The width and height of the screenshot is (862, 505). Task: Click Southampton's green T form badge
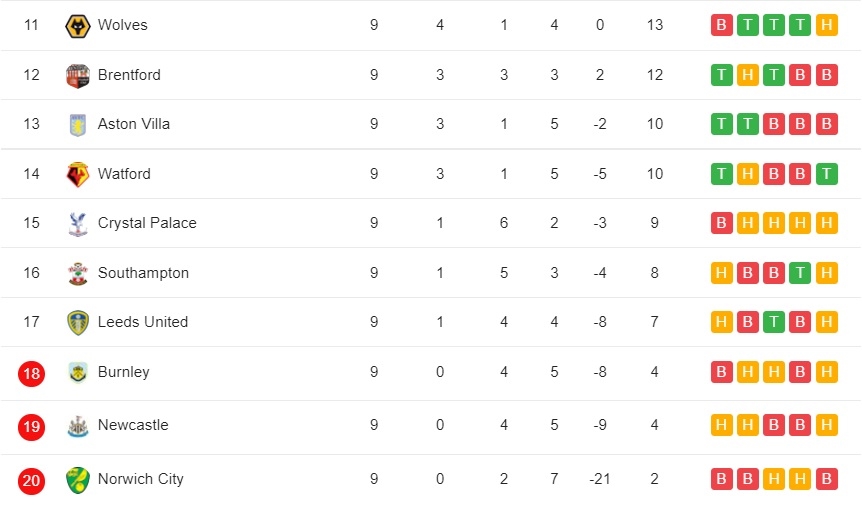tap(800, 273)
